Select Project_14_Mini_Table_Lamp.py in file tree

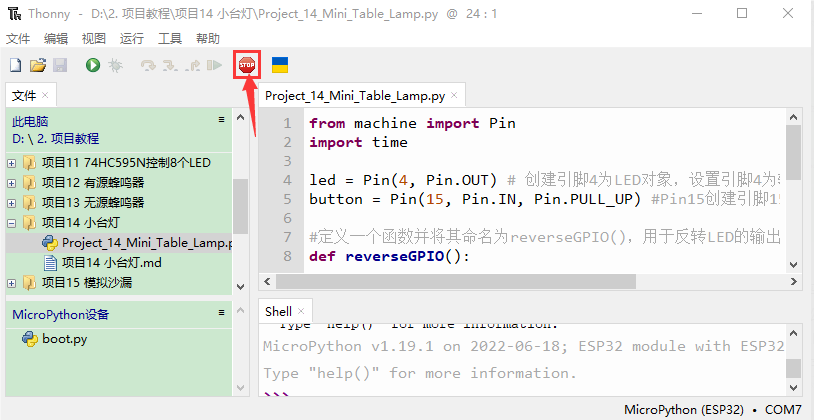pos(145,242)
